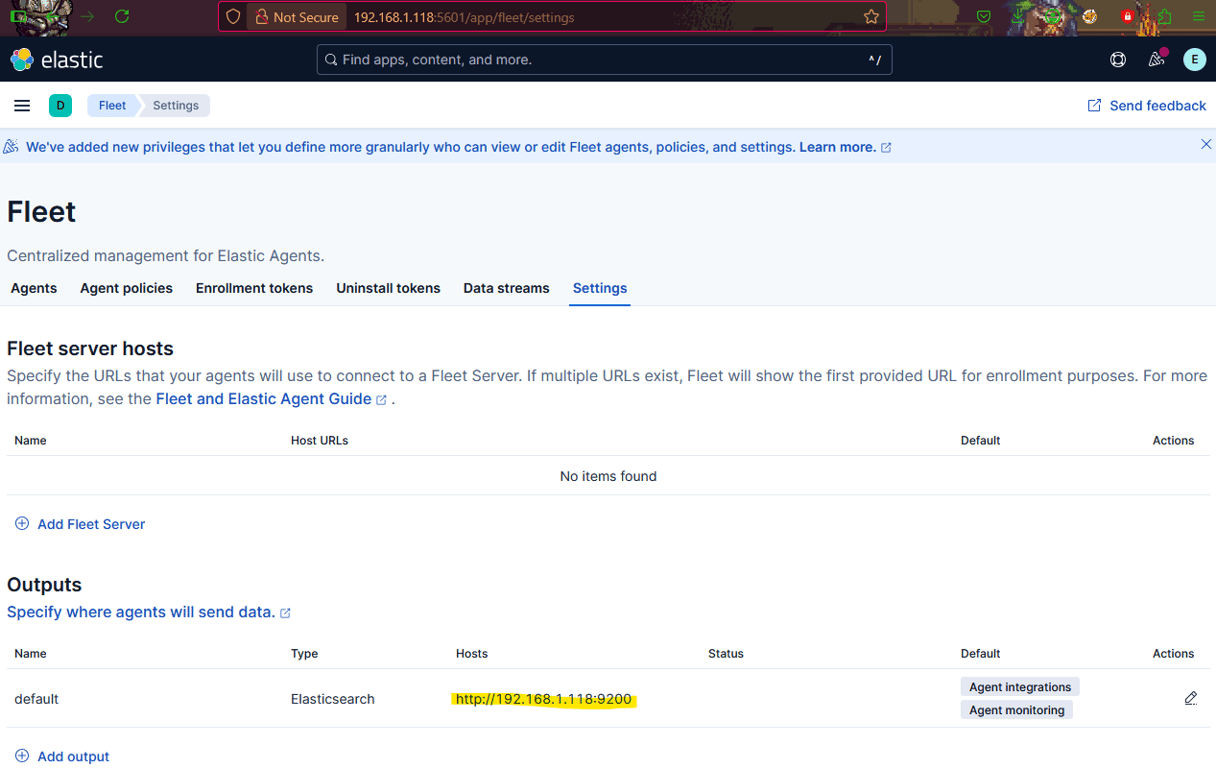Open the Send feedback link
This screenshot has width=1216, height=768.
coord(1147,105)
